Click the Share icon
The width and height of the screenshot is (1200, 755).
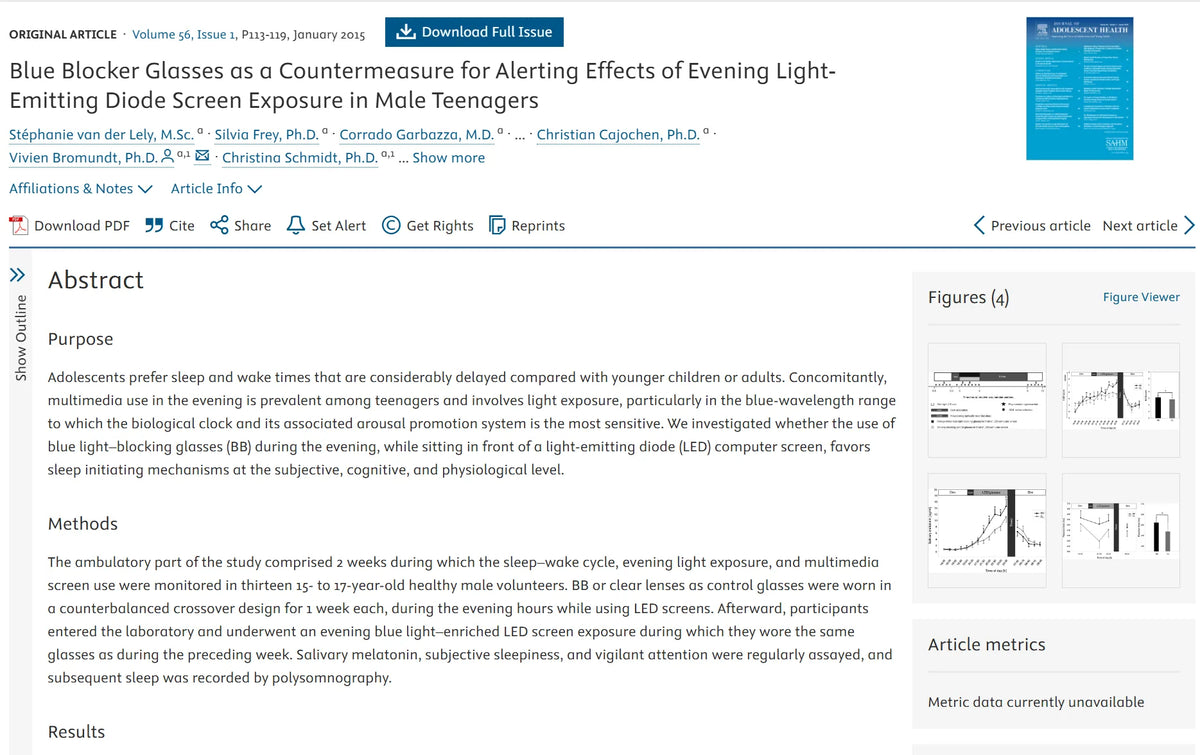[x=219, y=225]
